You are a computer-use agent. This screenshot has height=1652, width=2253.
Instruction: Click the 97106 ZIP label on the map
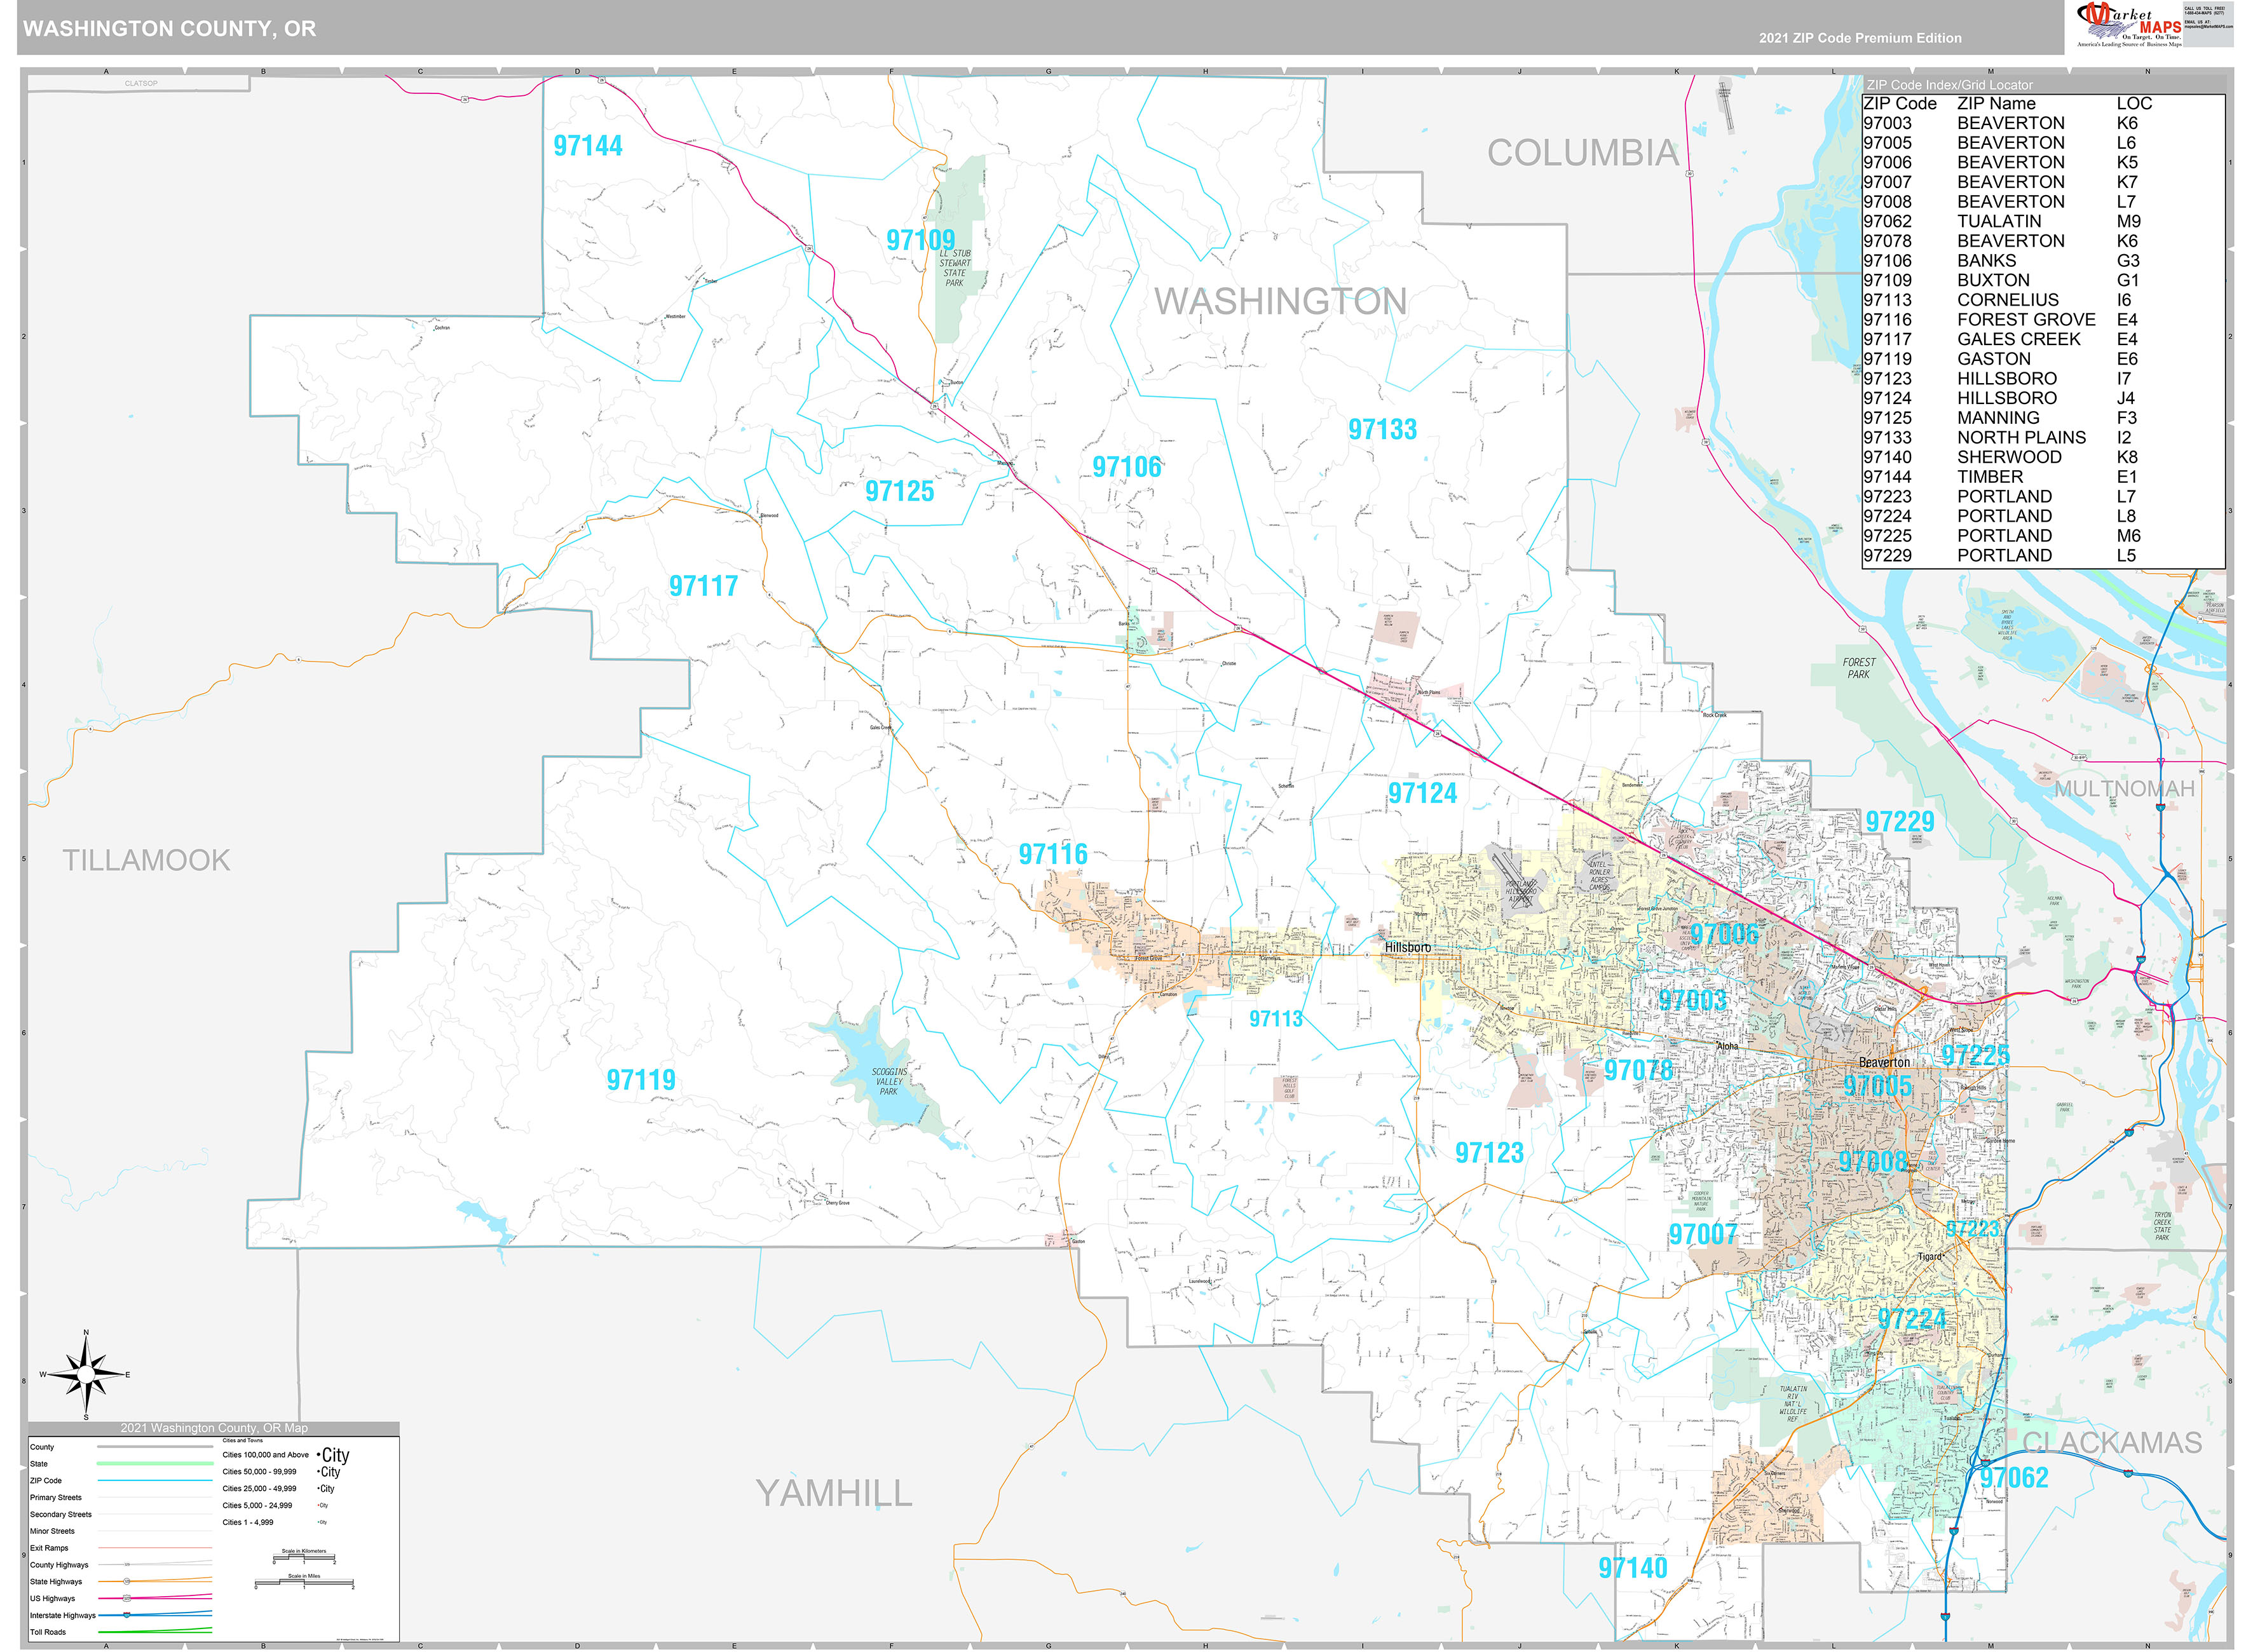[x=1126, y=467]
